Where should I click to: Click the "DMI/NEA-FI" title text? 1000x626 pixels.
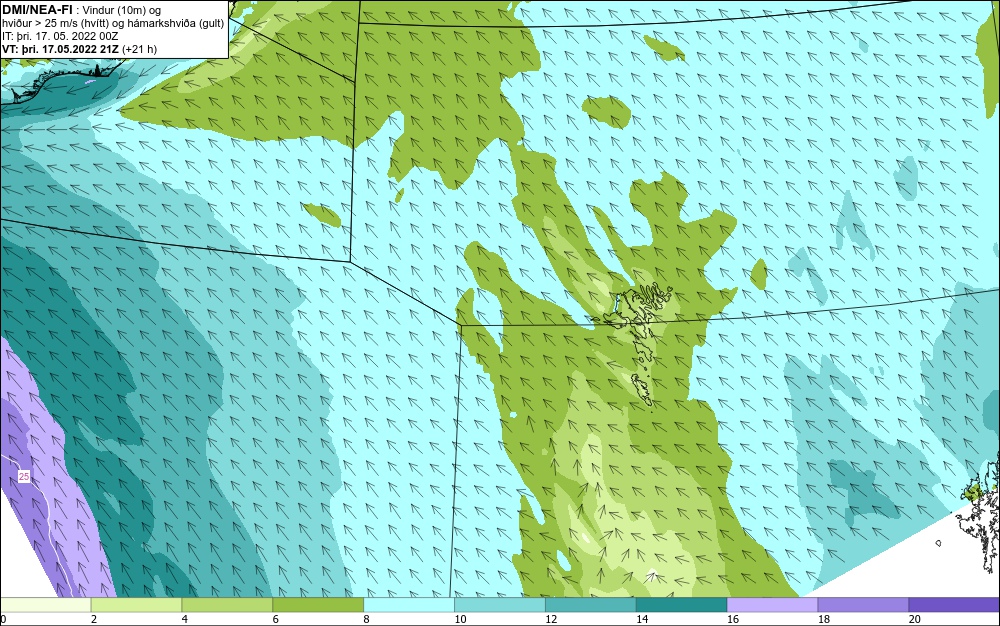(36, 9)
